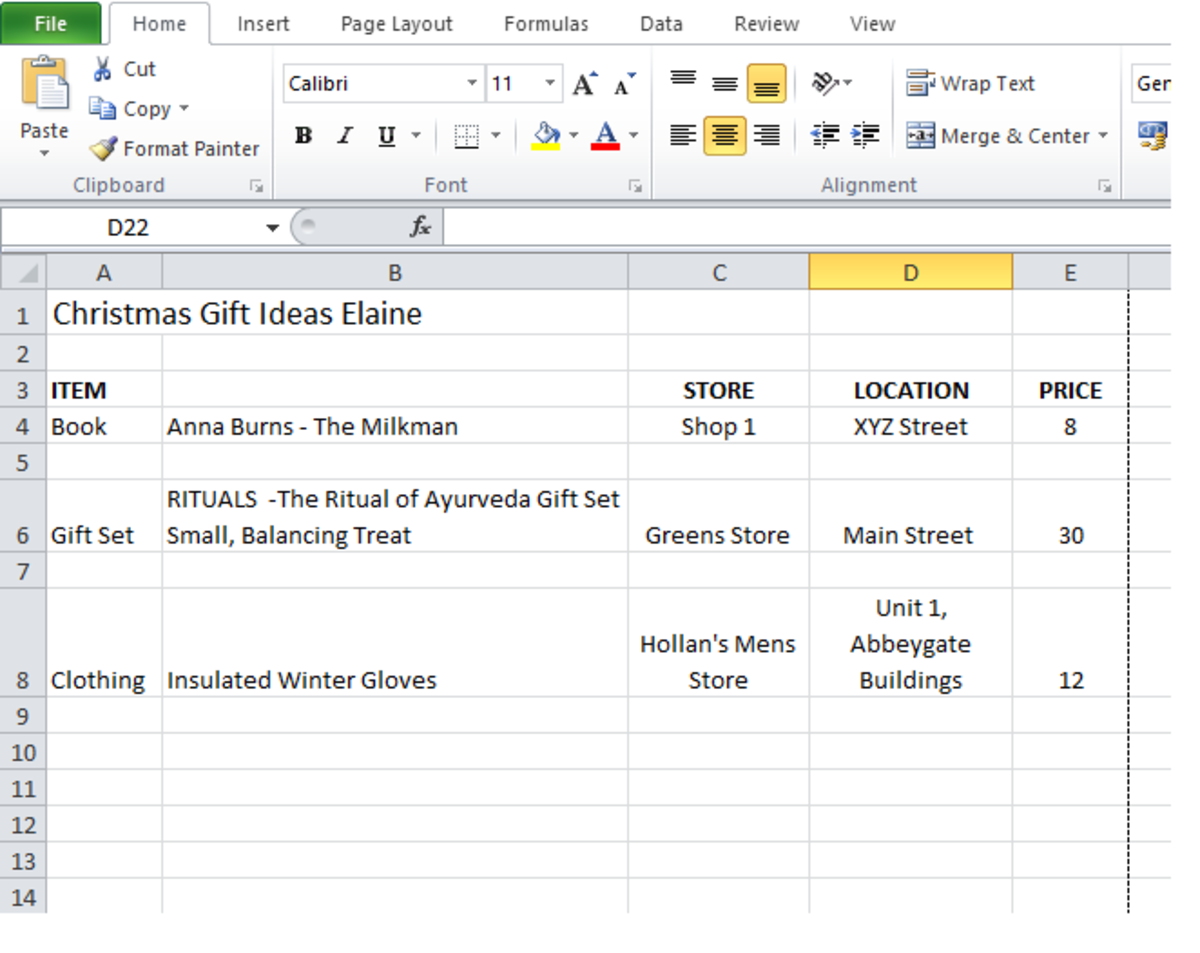Toggle Wrap Text for the cell
1200x953 pixels.
pos(970,84)
